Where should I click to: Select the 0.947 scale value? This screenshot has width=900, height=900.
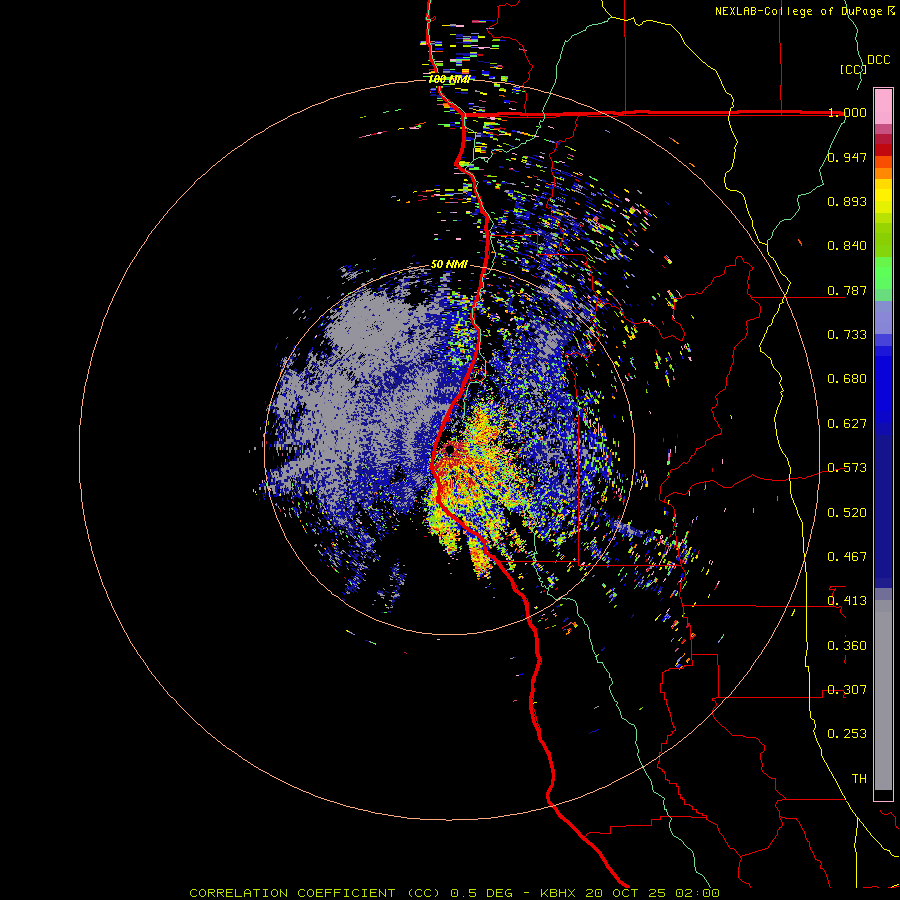point(847,157)
